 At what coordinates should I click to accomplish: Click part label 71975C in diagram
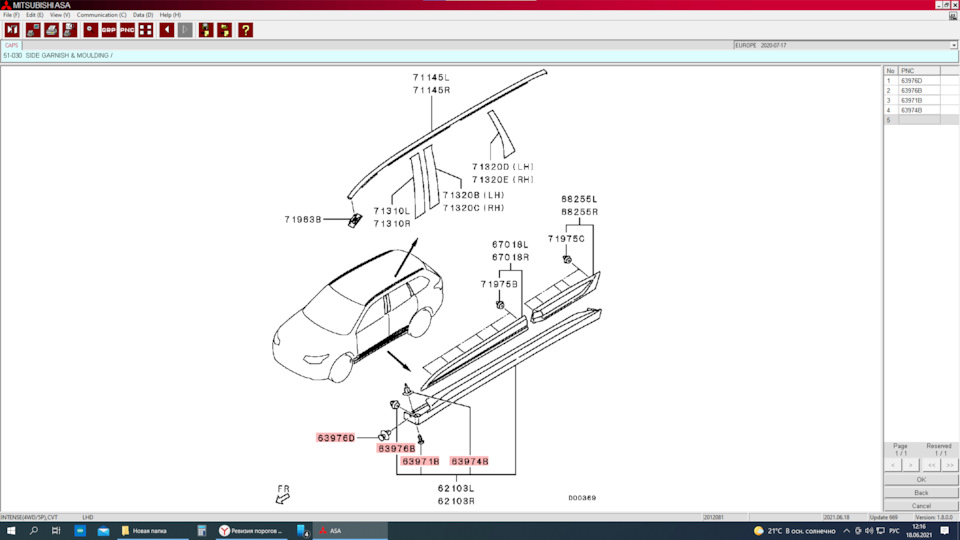[566, 239]
